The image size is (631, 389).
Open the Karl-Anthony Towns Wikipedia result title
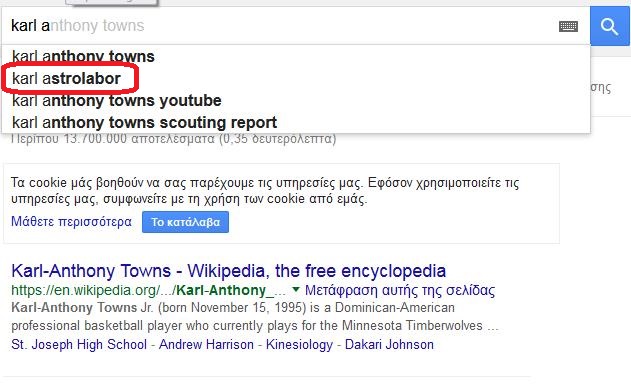pyautogui.click(x=229, y=271)
